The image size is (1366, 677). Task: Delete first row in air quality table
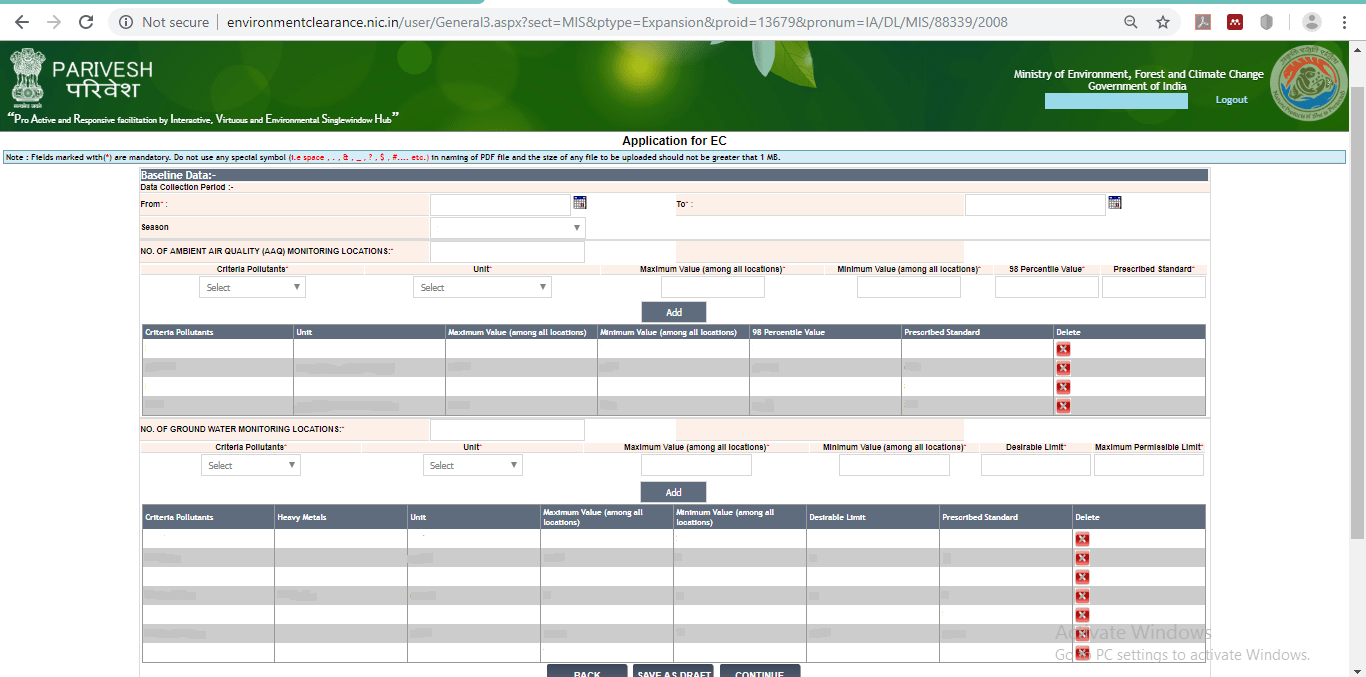tap(1063, 349)
